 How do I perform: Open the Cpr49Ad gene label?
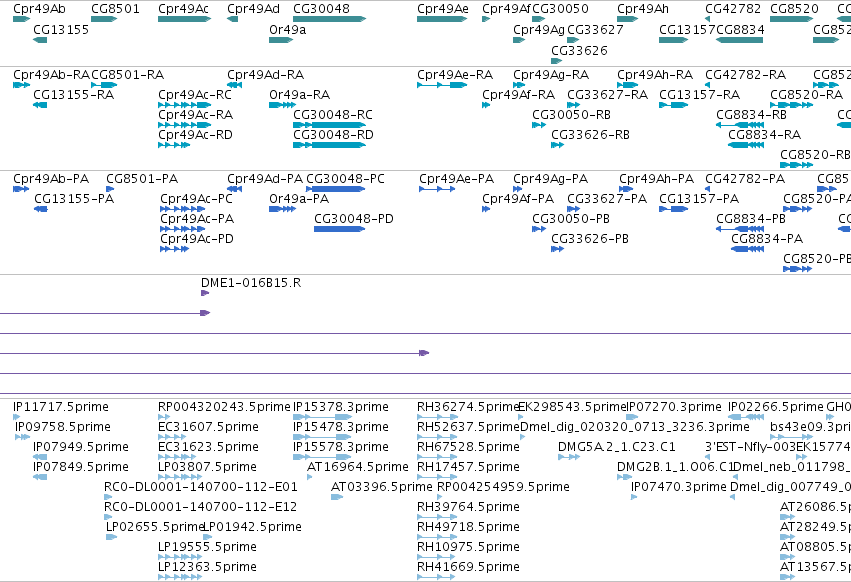point(253,9)
